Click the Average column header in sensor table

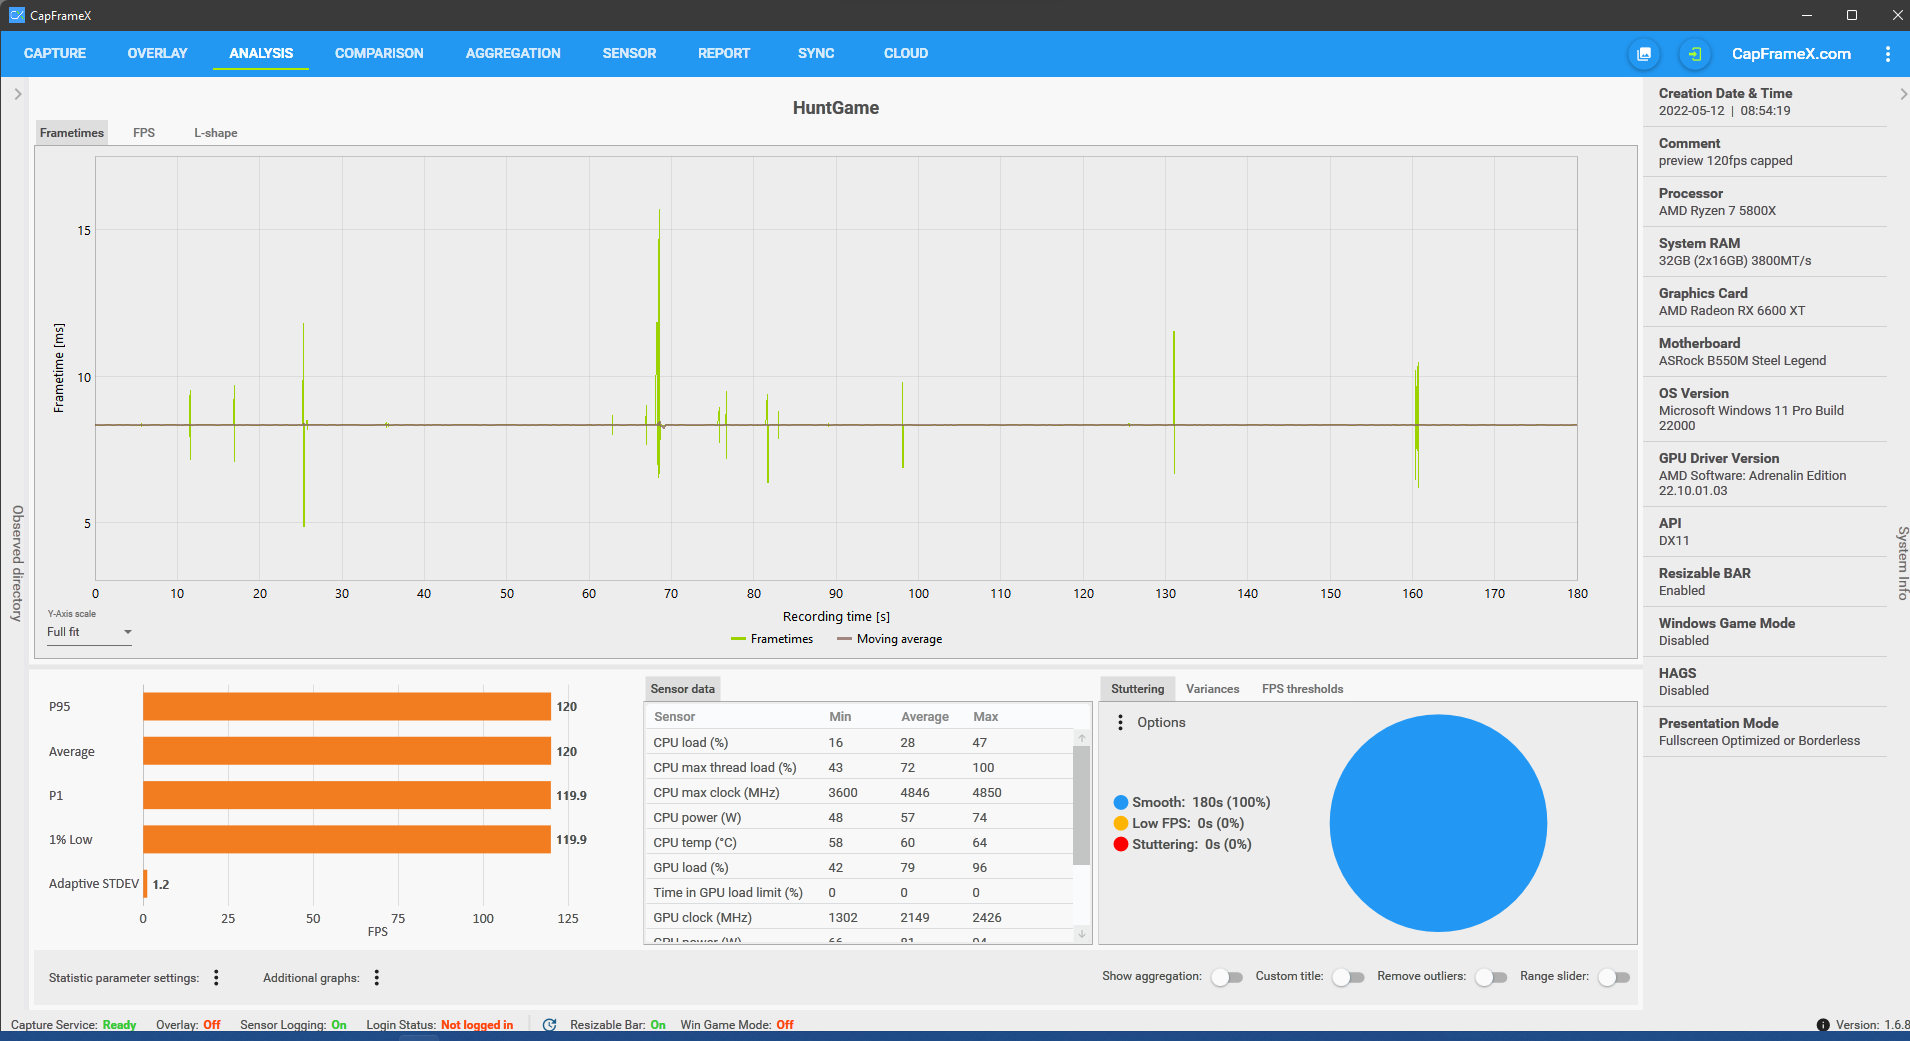(x=925, y=717)
